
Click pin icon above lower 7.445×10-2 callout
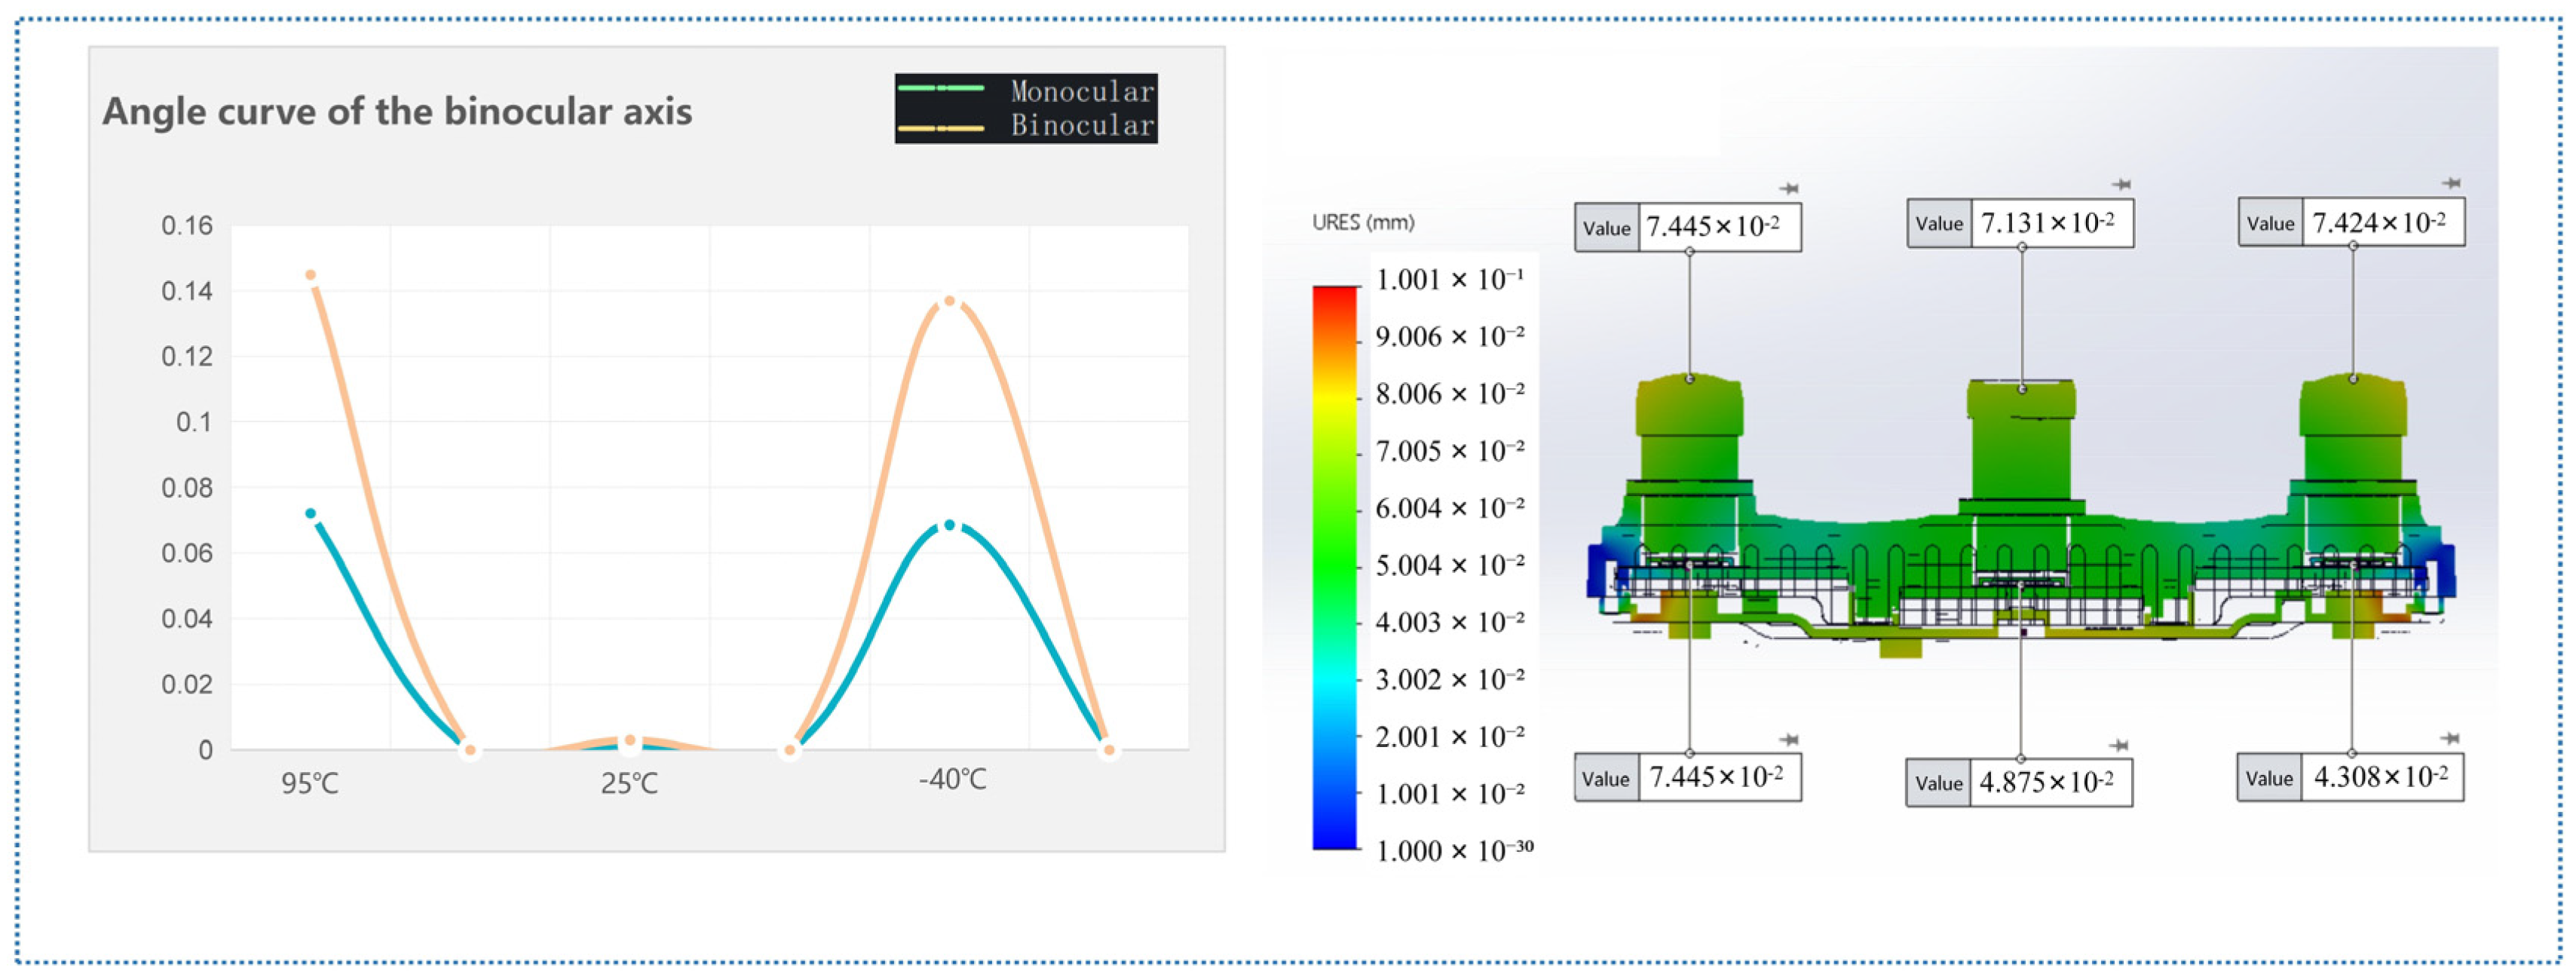pos(1789,740)
